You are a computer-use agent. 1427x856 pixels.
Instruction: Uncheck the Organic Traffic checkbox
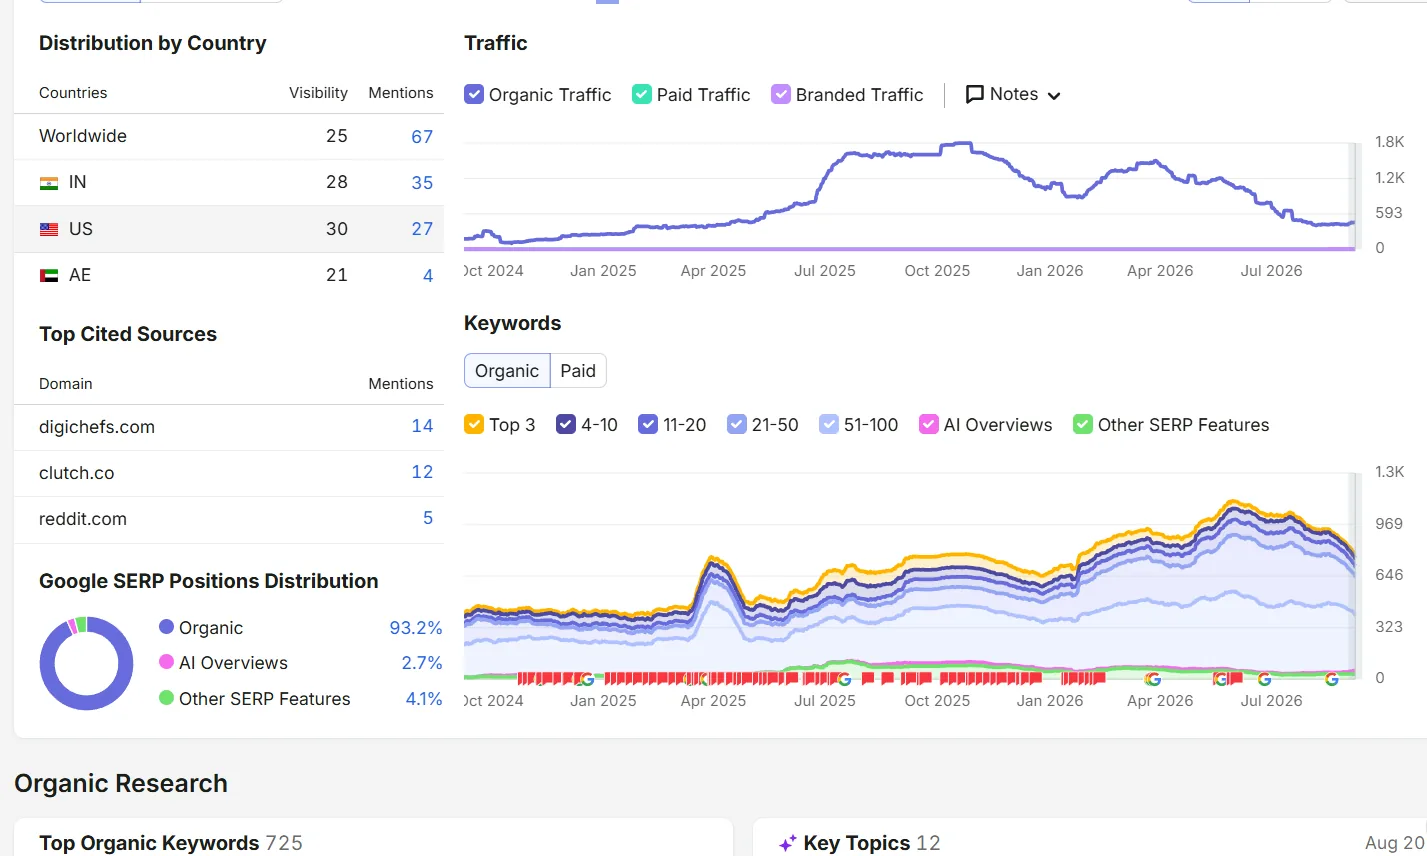(474, 94)
